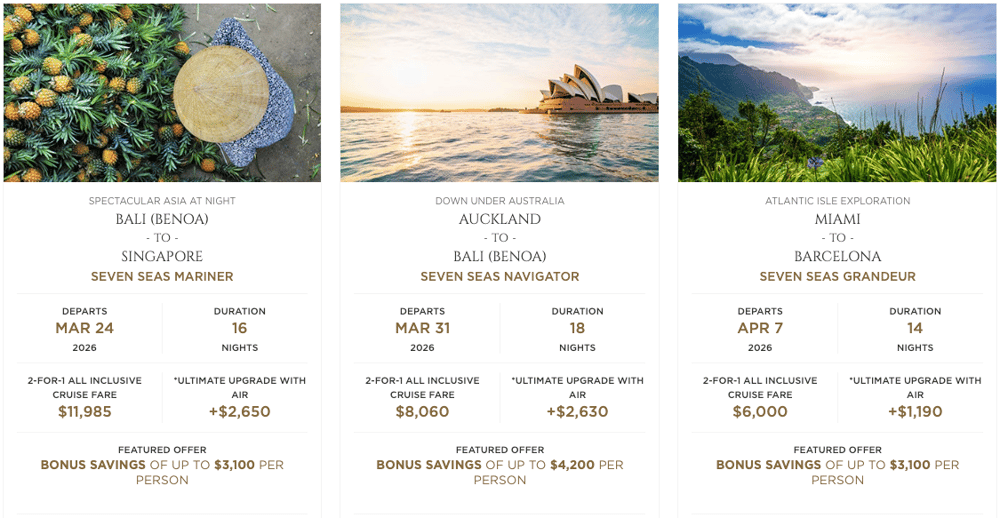
Task: Open the $4,200 bonus savings featured offer
Action: tap(500, 472)
